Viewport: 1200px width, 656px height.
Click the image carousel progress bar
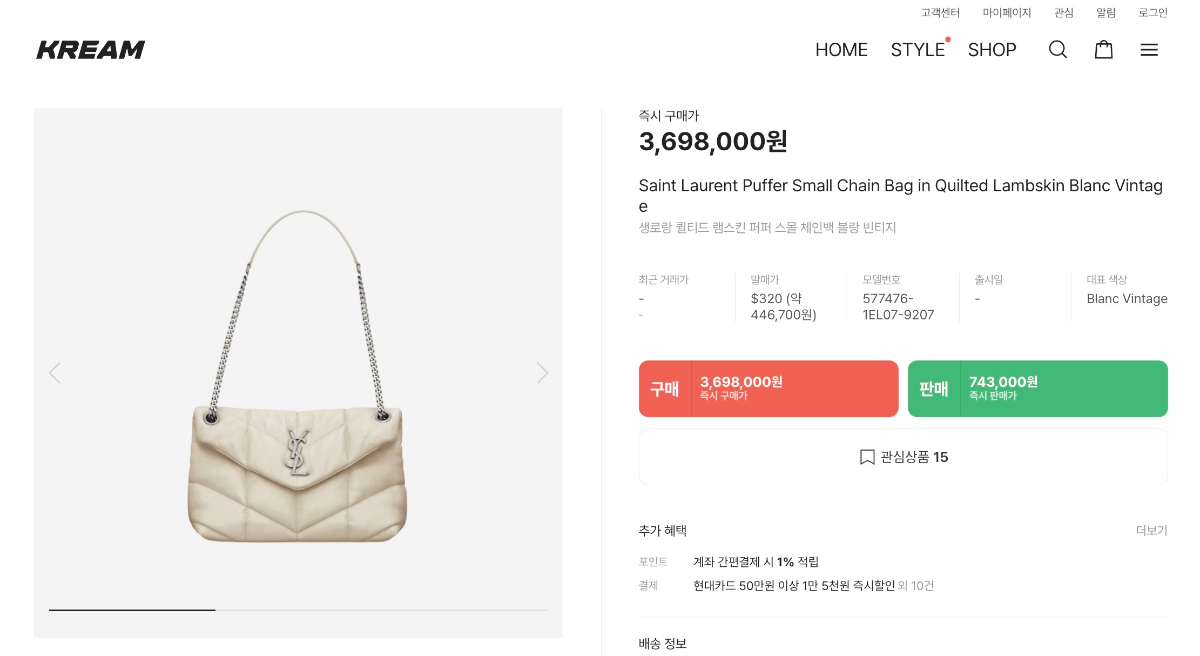click(298, 609)
